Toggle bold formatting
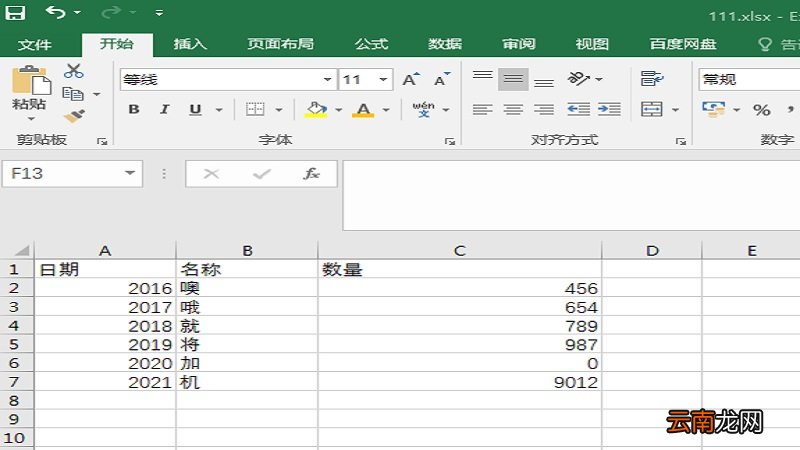Viewport: 800px width, 450px height. click(134, 109)
